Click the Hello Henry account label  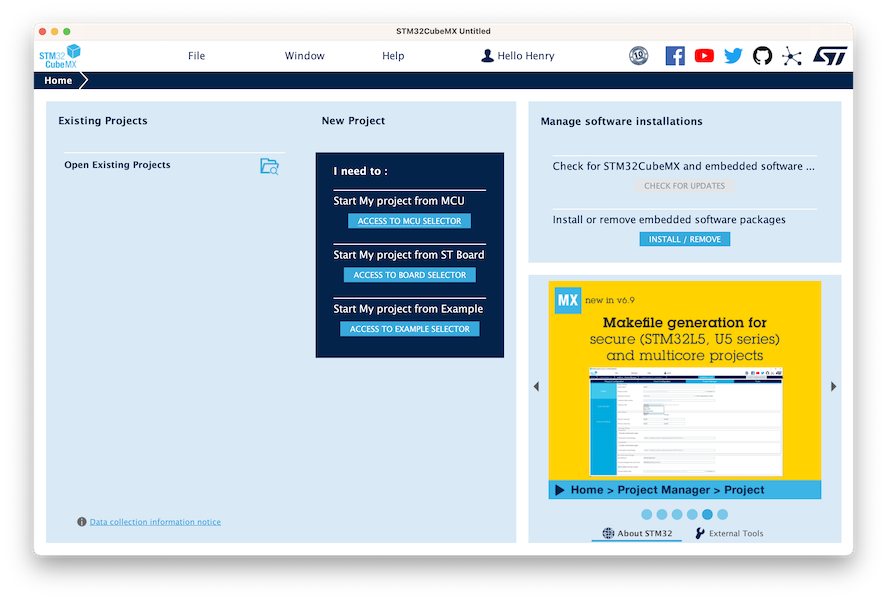(x=526, y=55)
